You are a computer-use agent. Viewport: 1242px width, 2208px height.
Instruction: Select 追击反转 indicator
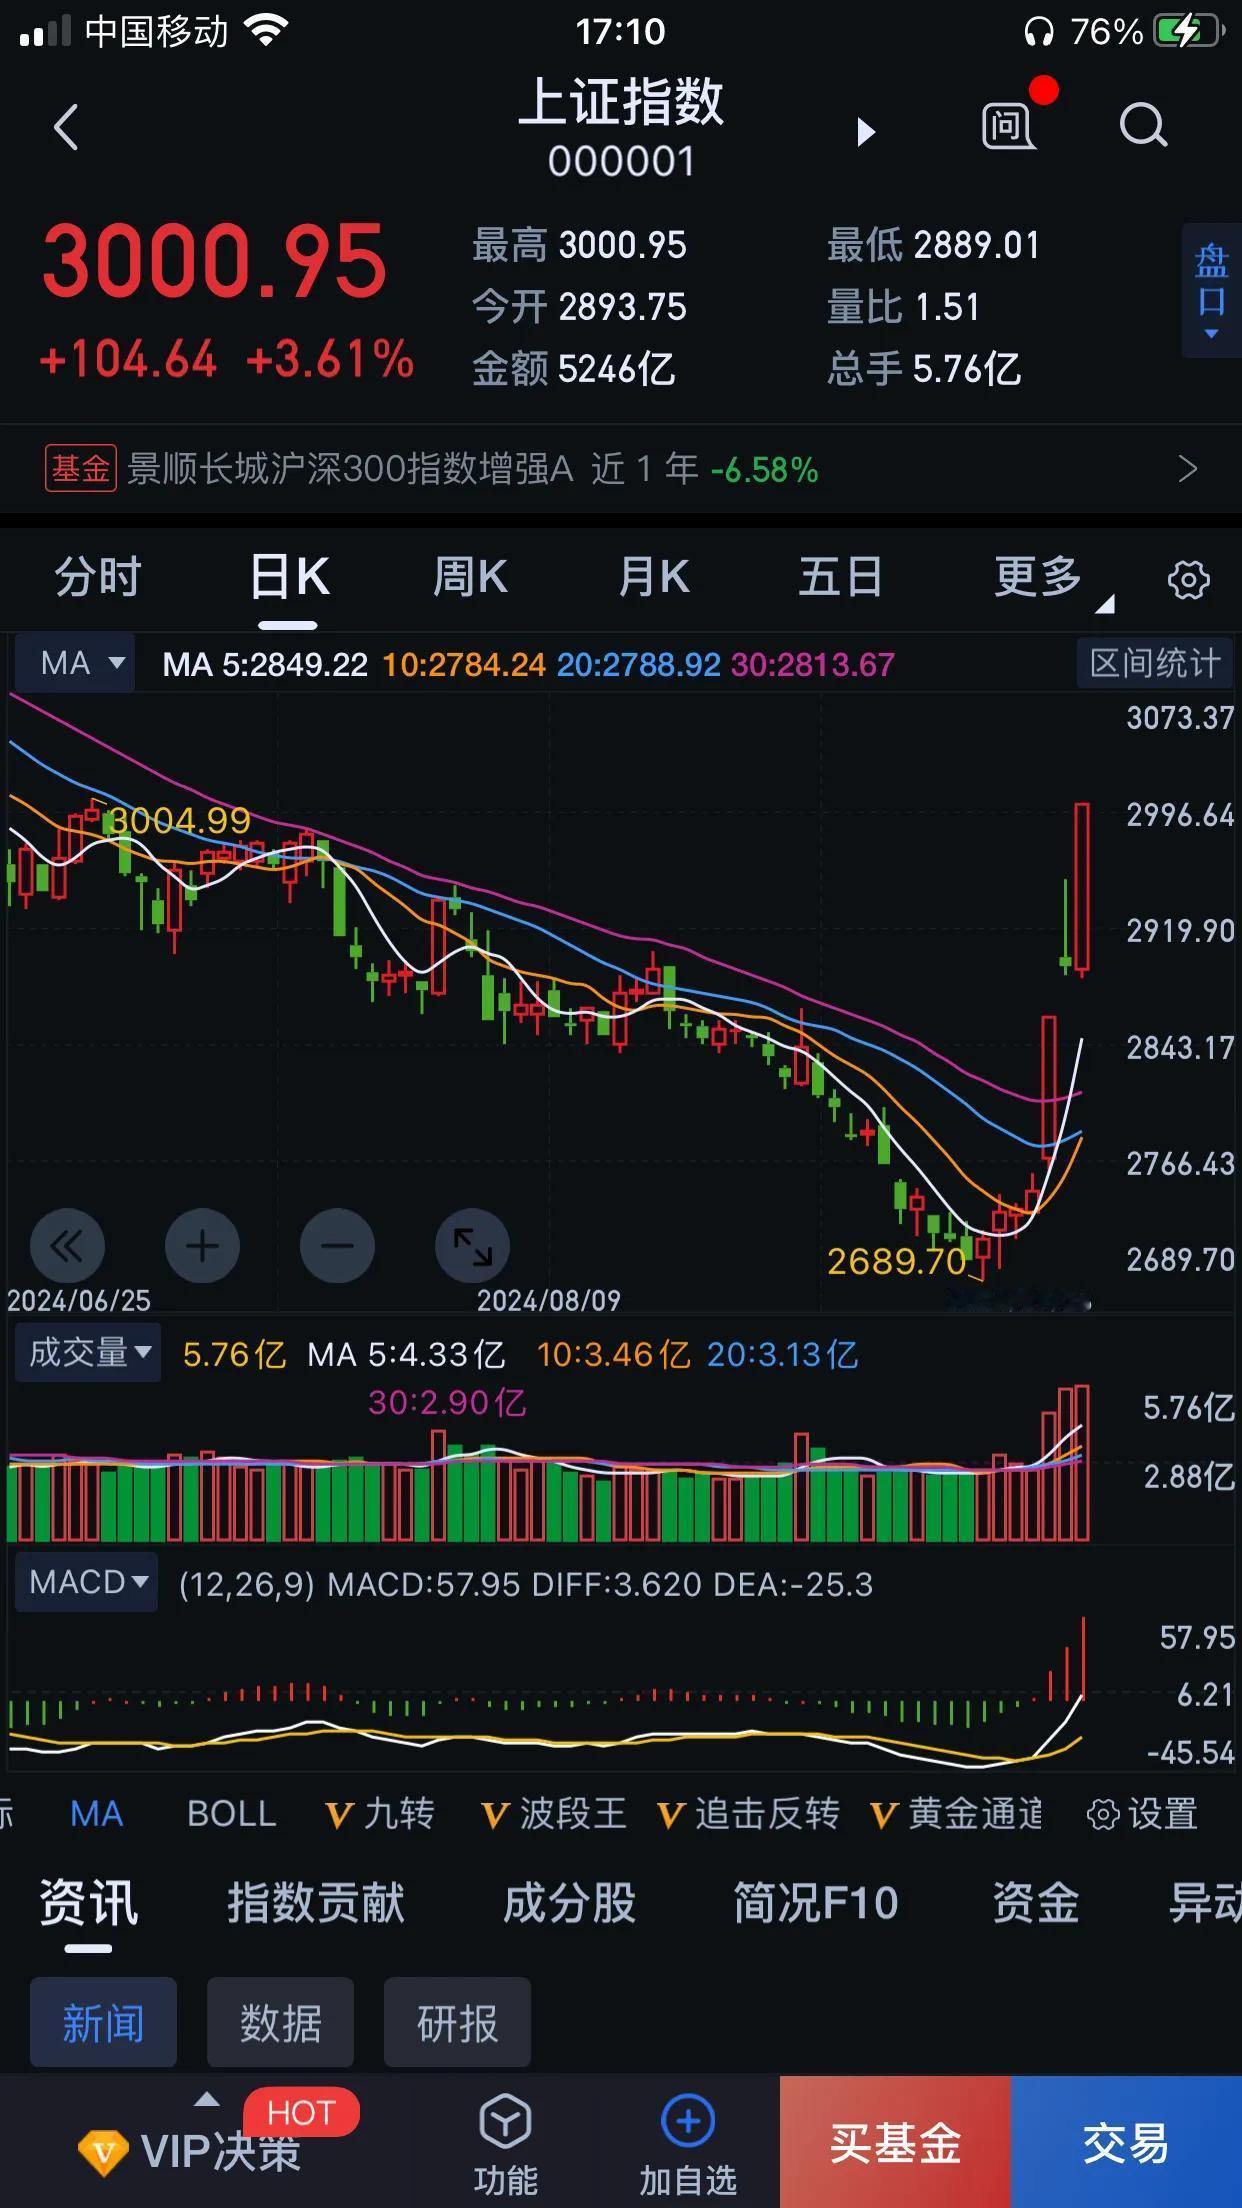(x=748, y=1813)
